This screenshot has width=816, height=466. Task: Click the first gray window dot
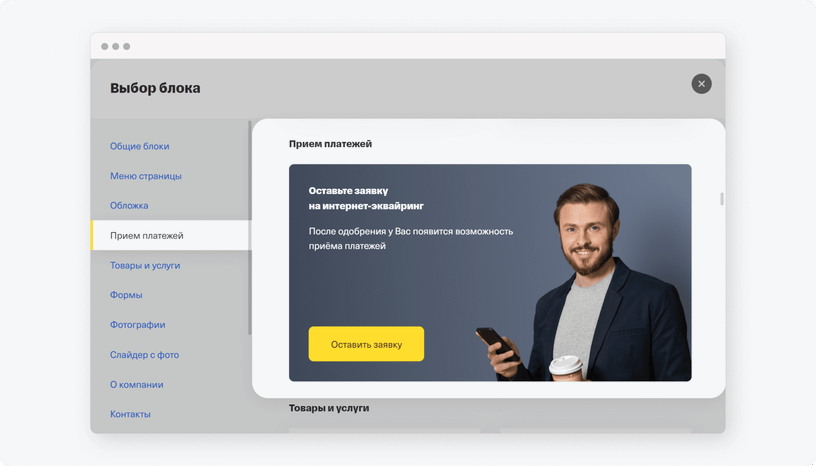105,46
